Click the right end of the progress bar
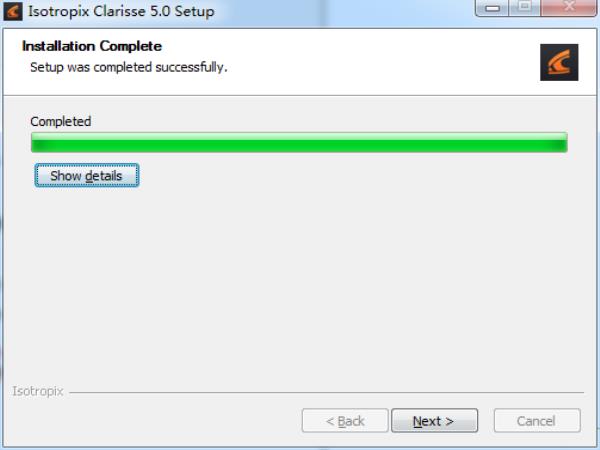Image resolution: width=600 pixels, height=450 pixels. coord(561,142)
